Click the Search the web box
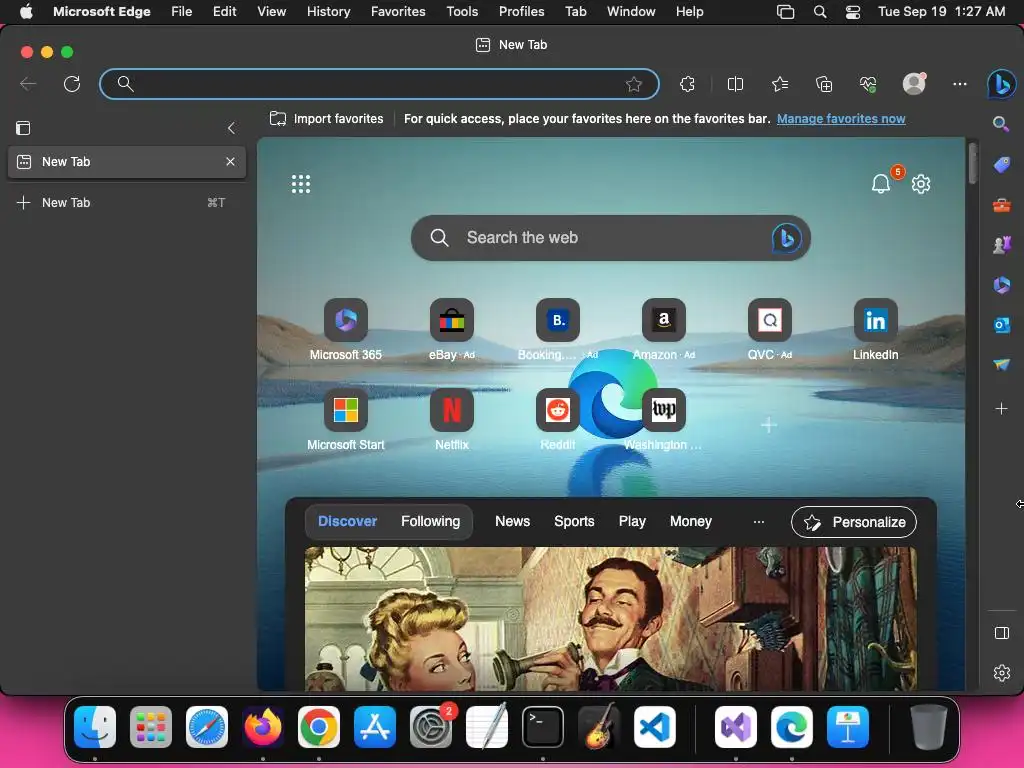1024x768 pixels. [x=611, y=238]
